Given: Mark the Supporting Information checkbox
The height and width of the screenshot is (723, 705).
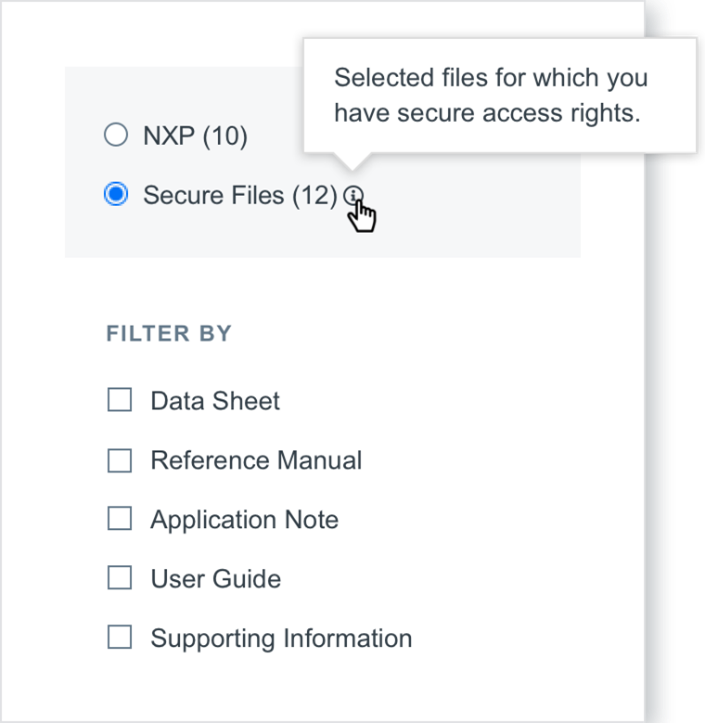Looking at the screenshot, I should (120, 638).
